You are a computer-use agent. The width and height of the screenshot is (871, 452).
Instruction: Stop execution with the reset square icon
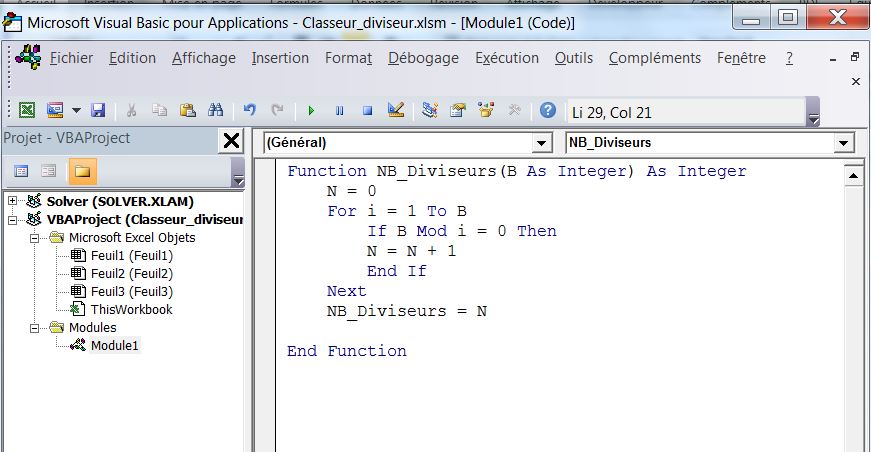pos(367,111)
